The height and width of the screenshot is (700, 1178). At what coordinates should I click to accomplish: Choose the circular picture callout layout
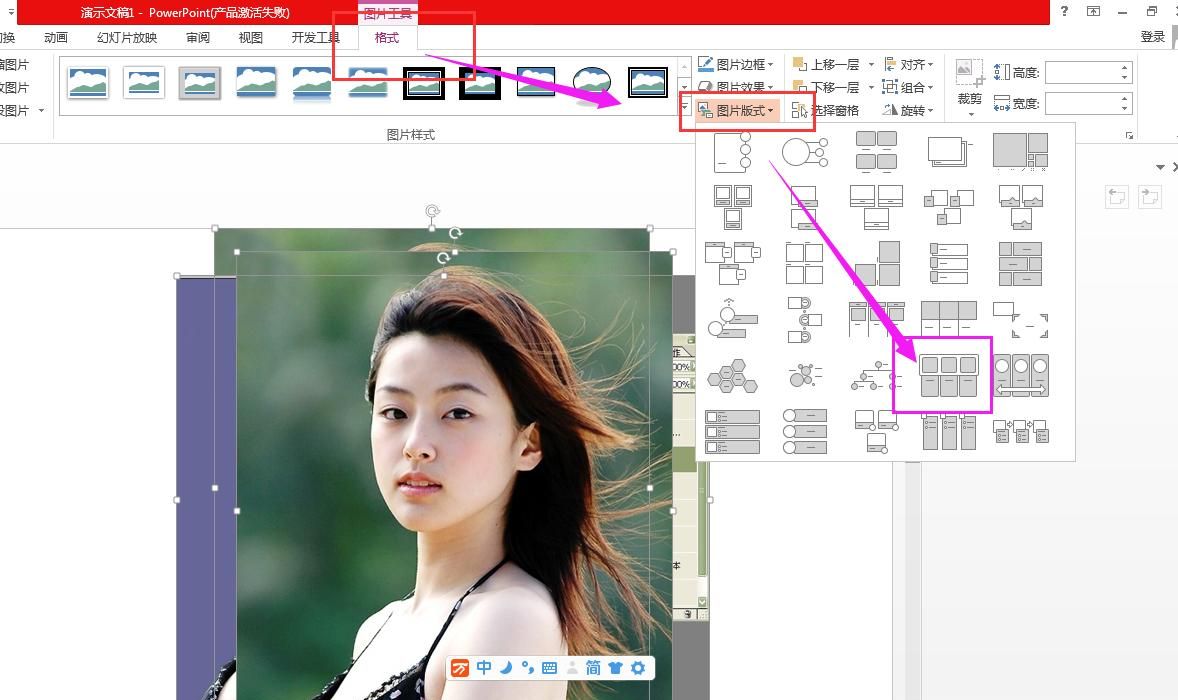(805, 152)
